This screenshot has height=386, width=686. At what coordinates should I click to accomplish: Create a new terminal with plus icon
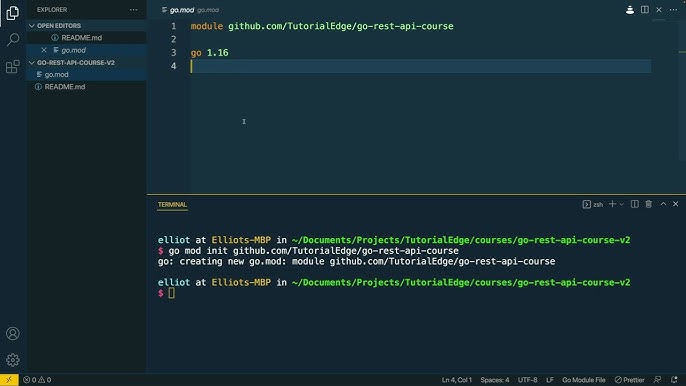click(612, 204)
